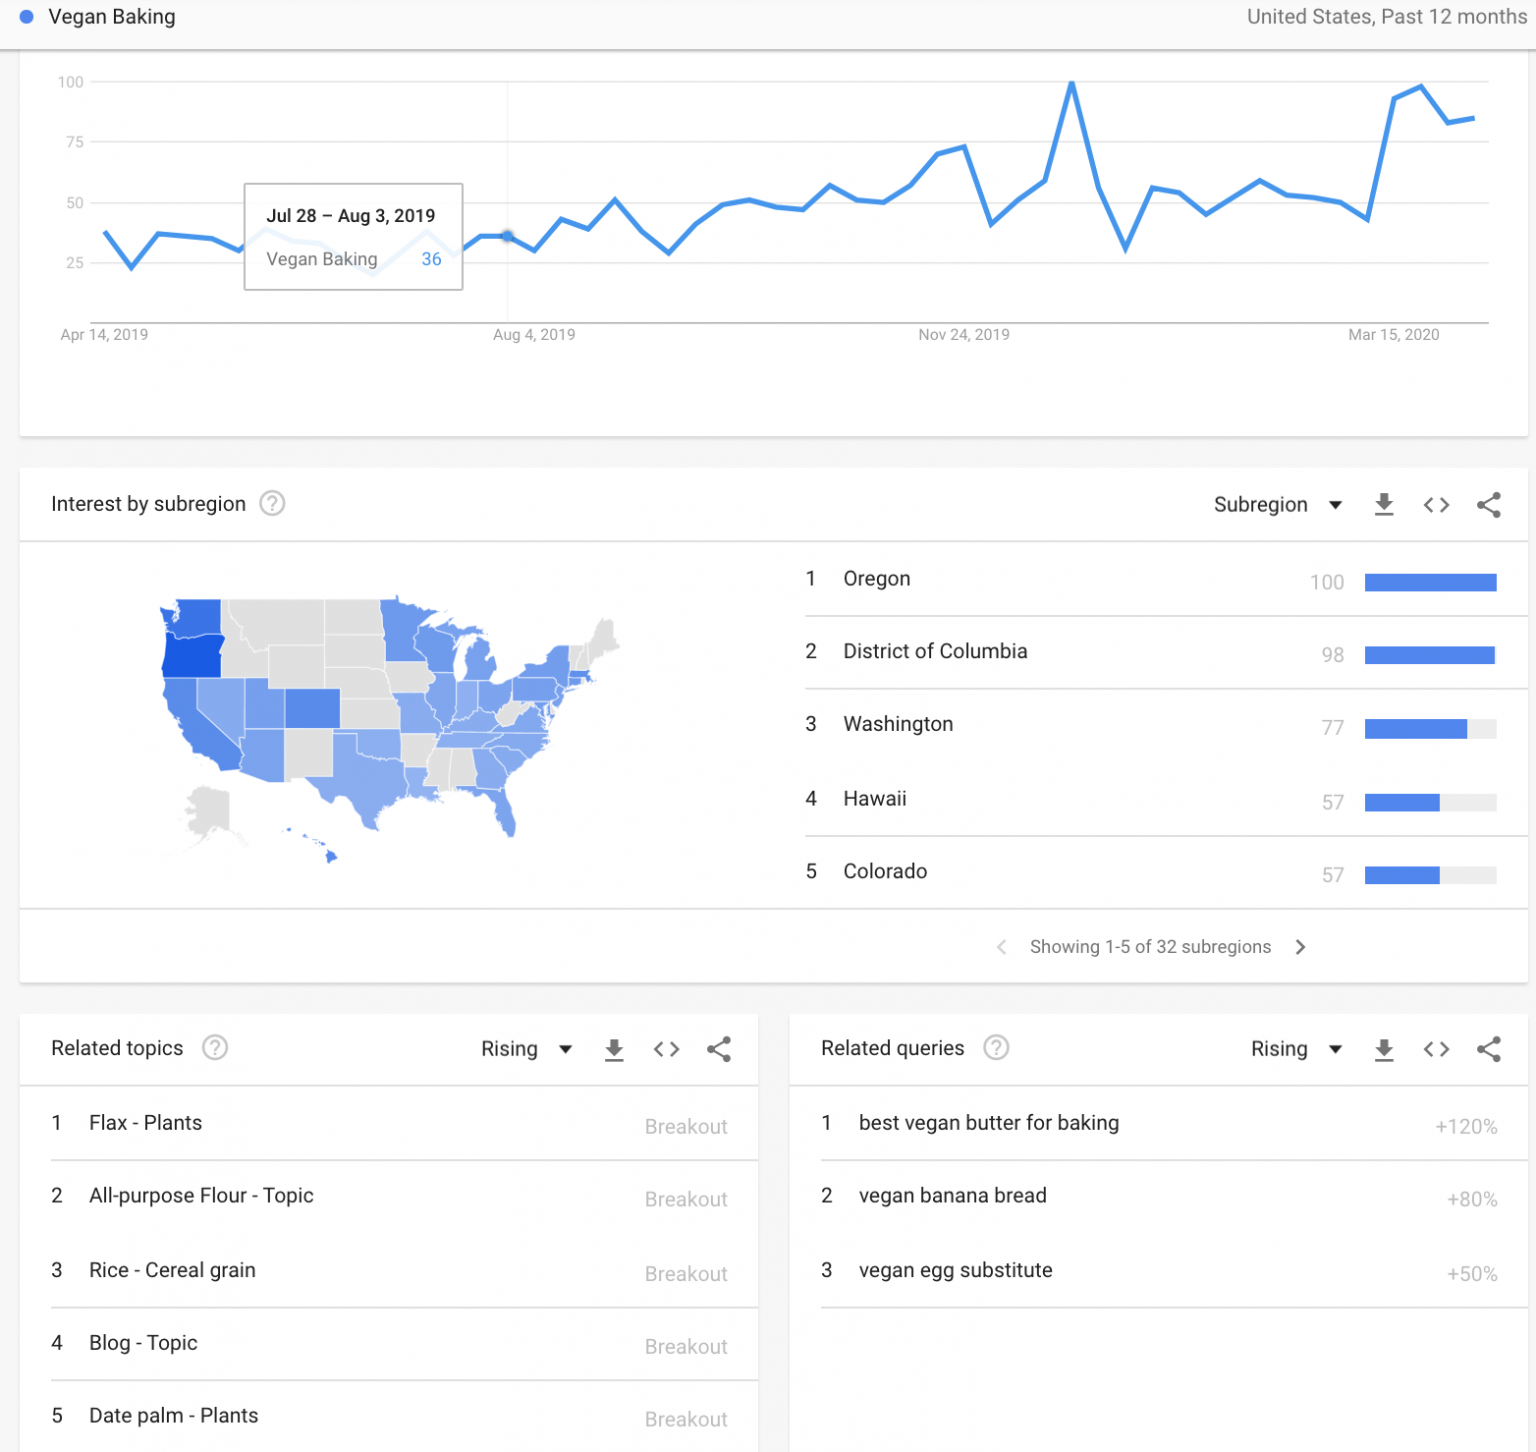Screen dimensions: 1536x1452
Task: Click the Vegan Baking term chip
Action: 100,16
